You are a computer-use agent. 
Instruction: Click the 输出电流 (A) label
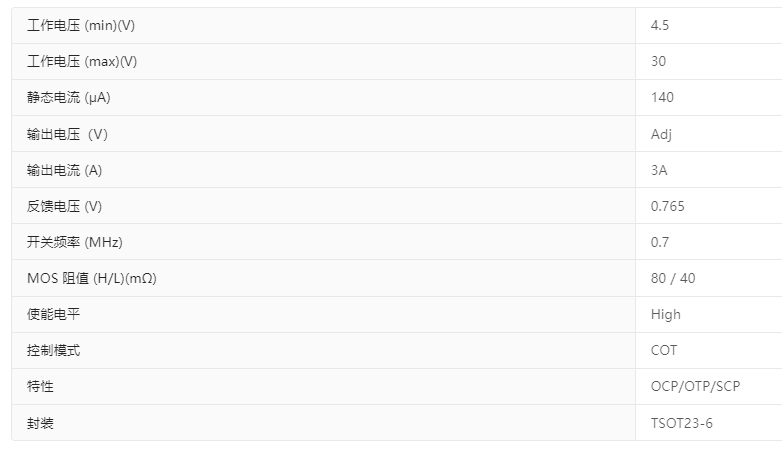point(65,170)
